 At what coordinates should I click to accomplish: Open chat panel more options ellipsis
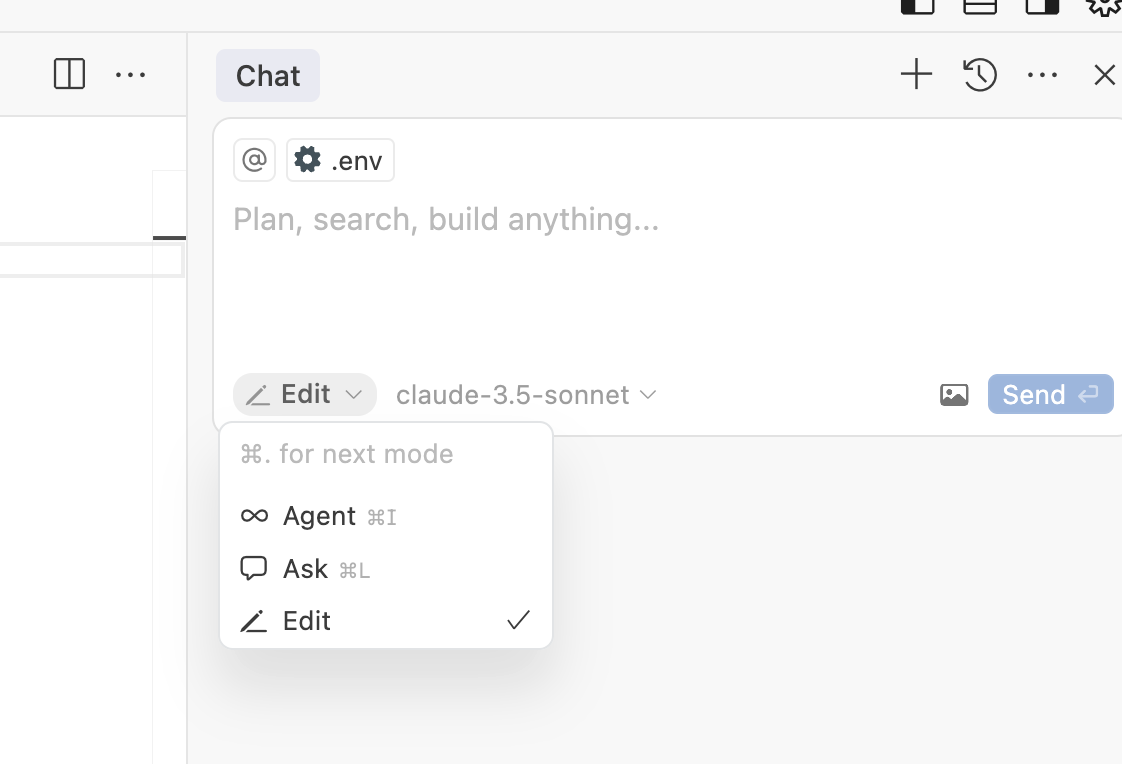1042,75
